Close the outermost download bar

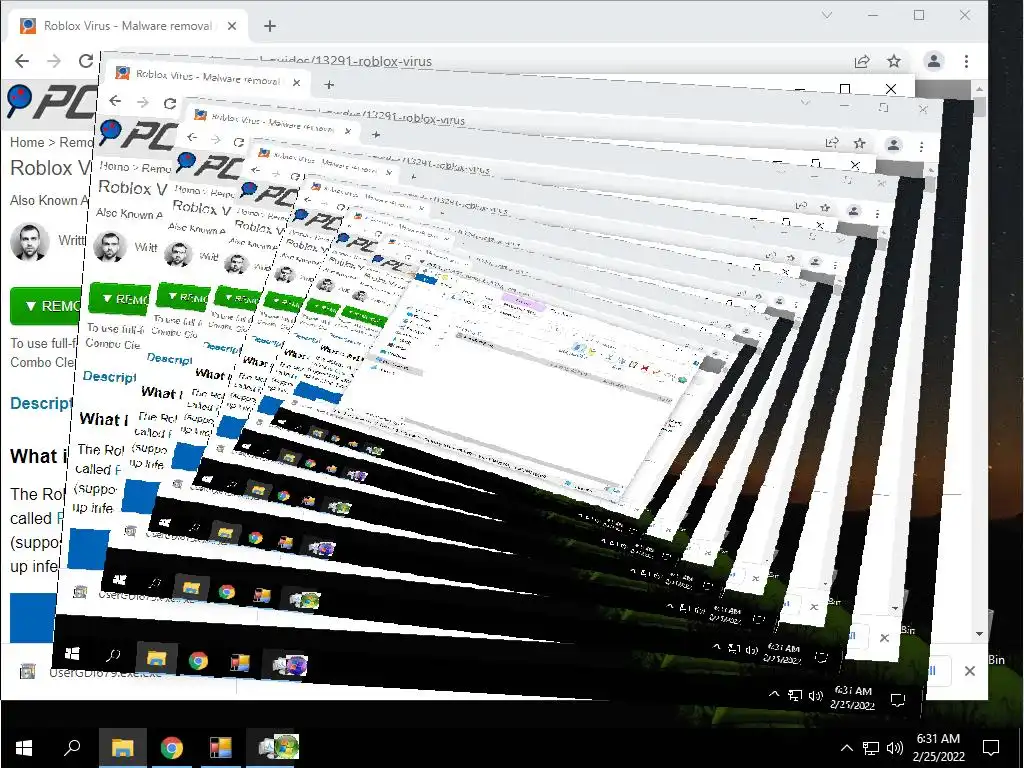[970, 671]
